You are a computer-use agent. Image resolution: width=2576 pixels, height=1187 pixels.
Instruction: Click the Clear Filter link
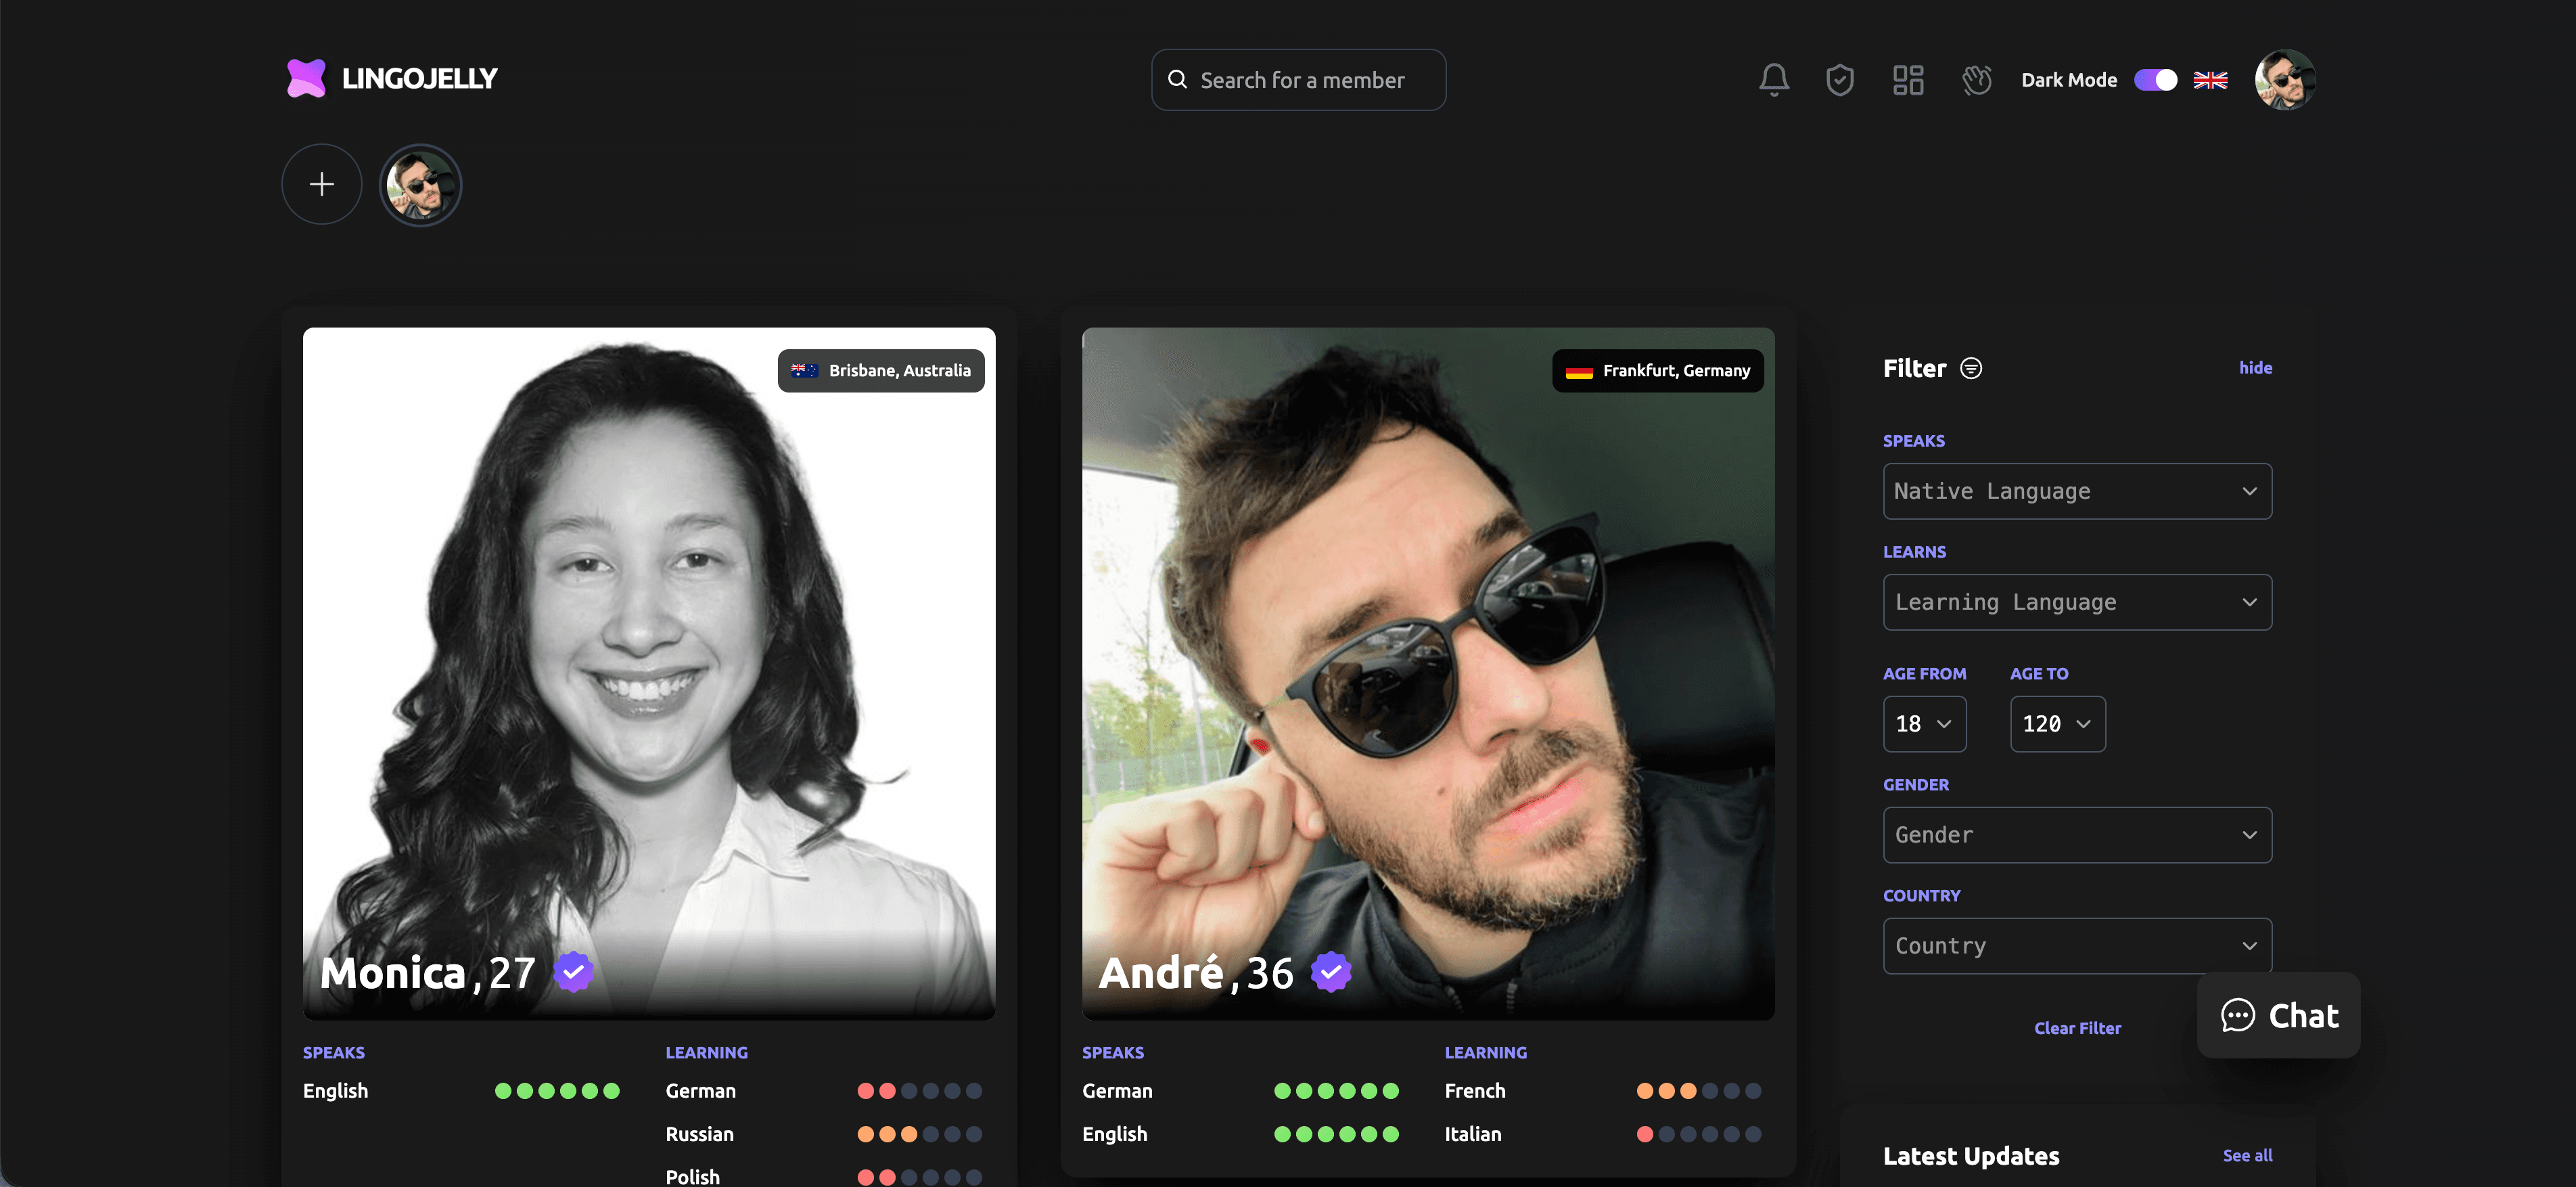coord(2077,1027)
